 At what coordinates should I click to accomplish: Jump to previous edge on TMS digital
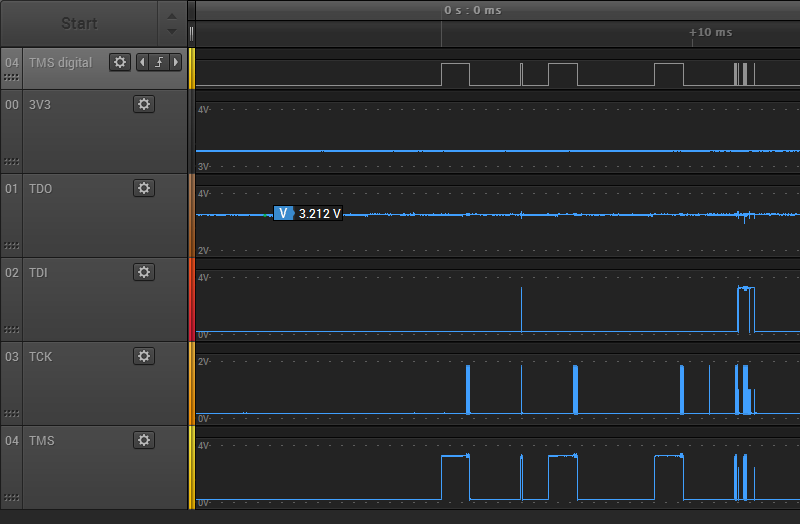point(142,62)
